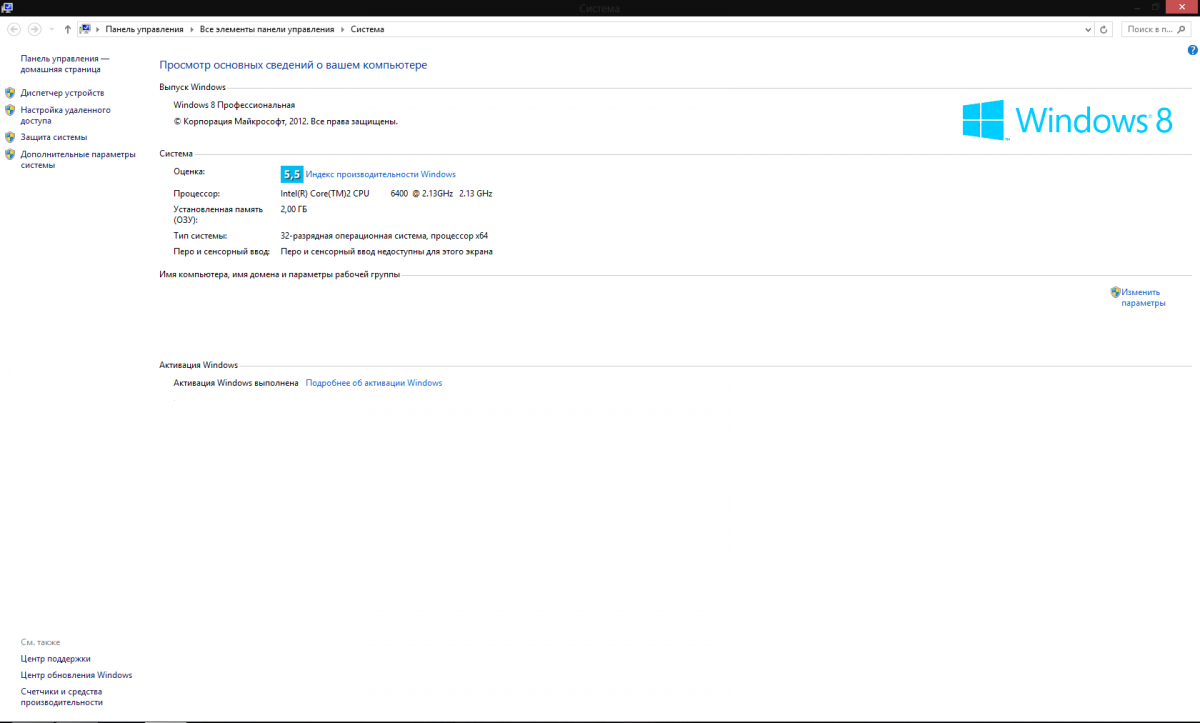Click Перо и сенсорный ввод недоступны value
Screen dimensions: 1200x723
pyautogui.click(x=387, y=252)
